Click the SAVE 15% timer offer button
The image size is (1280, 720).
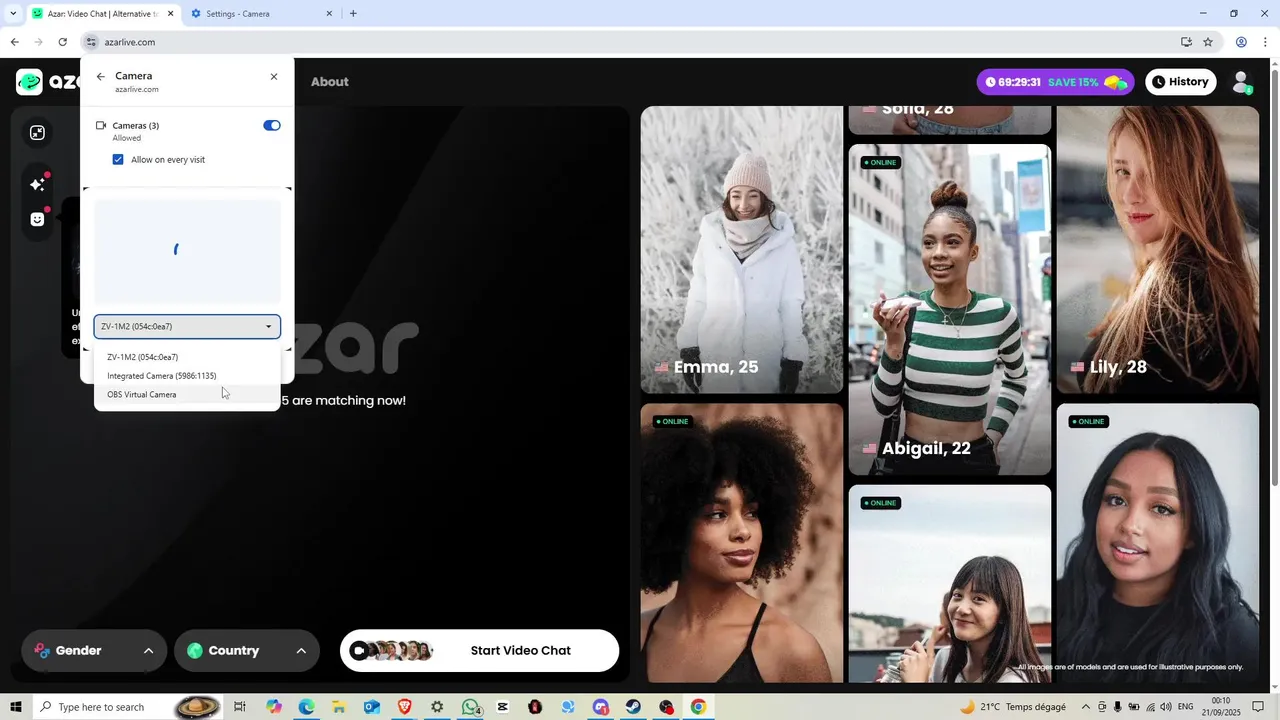[1055, 82]
